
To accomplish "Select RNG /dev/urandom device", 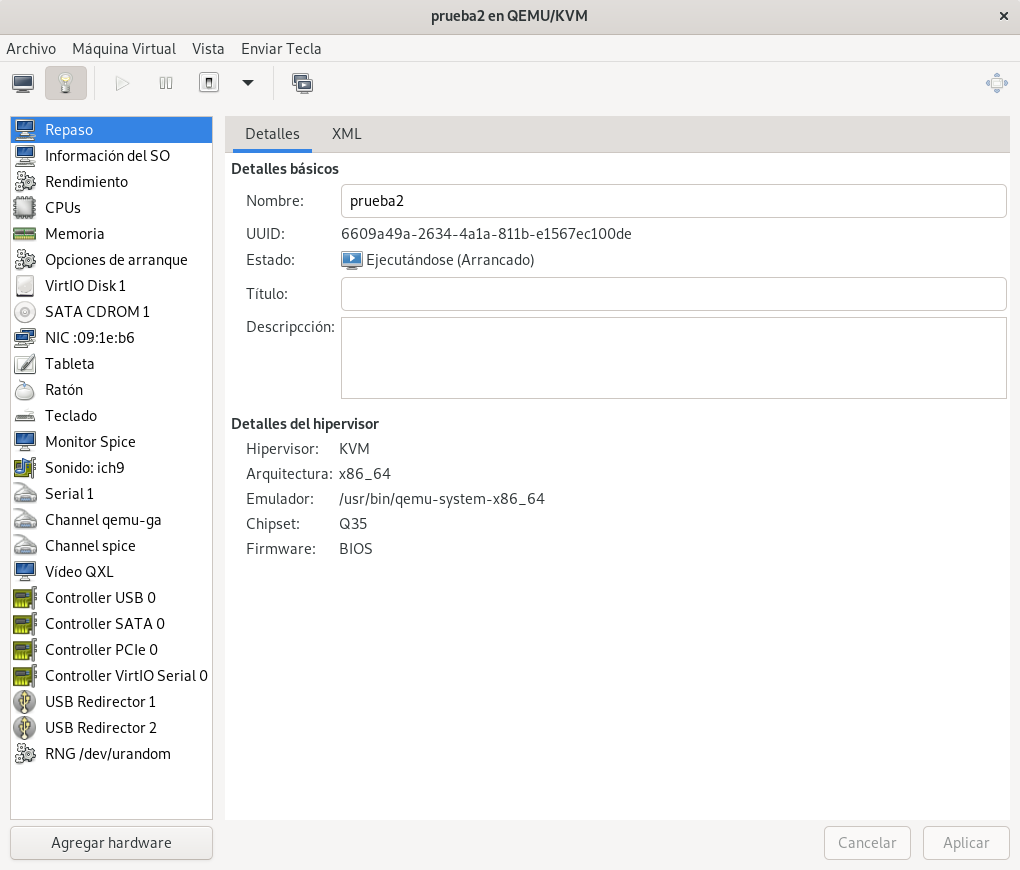I will [111, 754].
